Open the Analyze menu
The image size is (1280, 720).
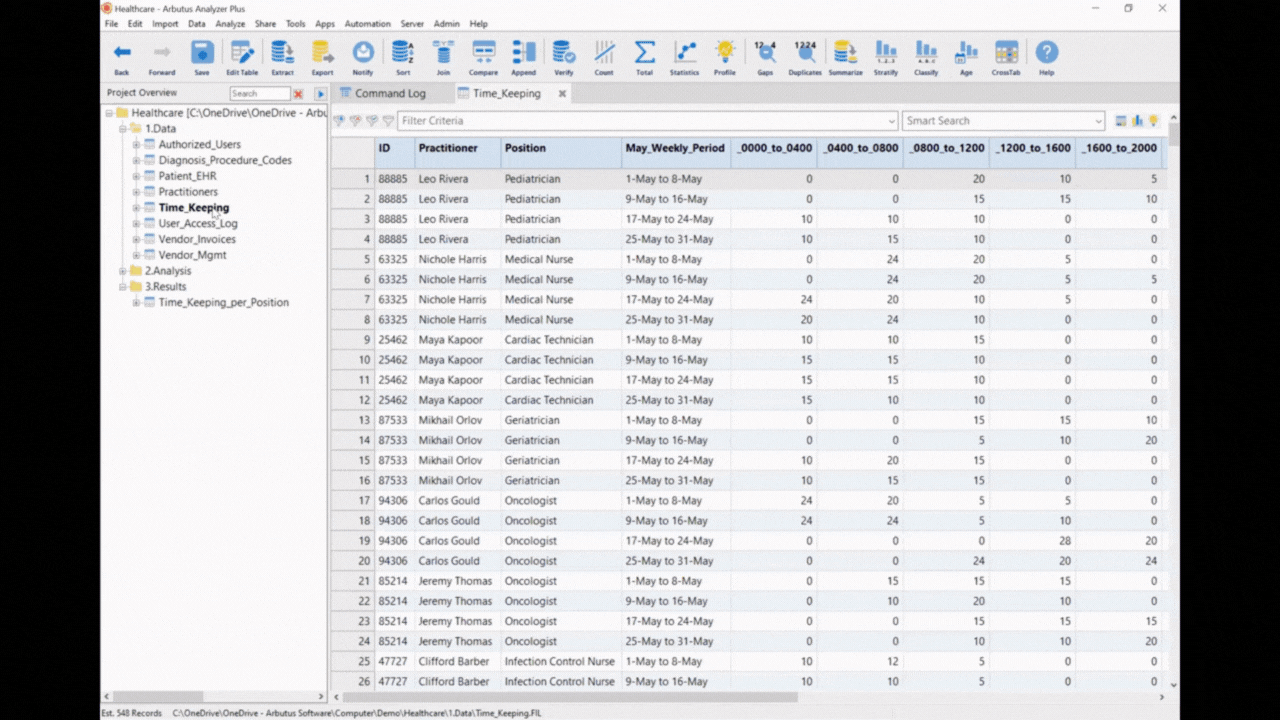coord(230,24)
